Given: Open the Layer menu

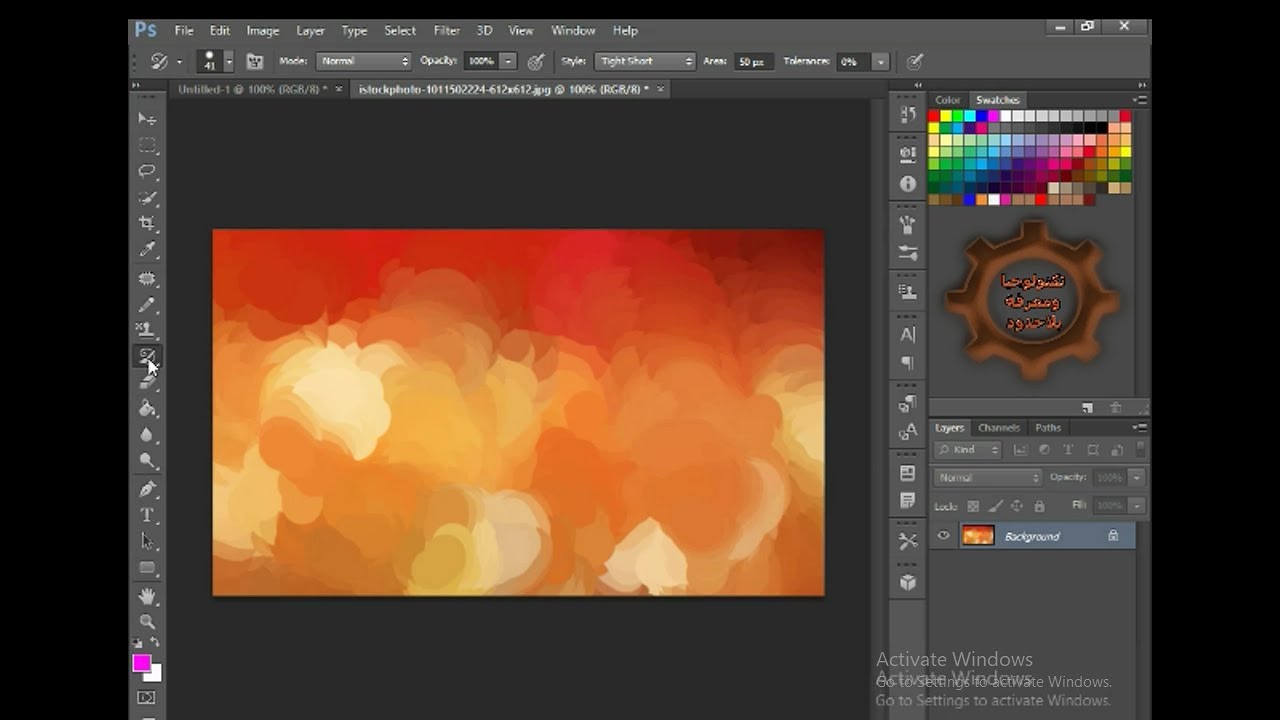Looking at the screenshot, I should coord(310,30).
